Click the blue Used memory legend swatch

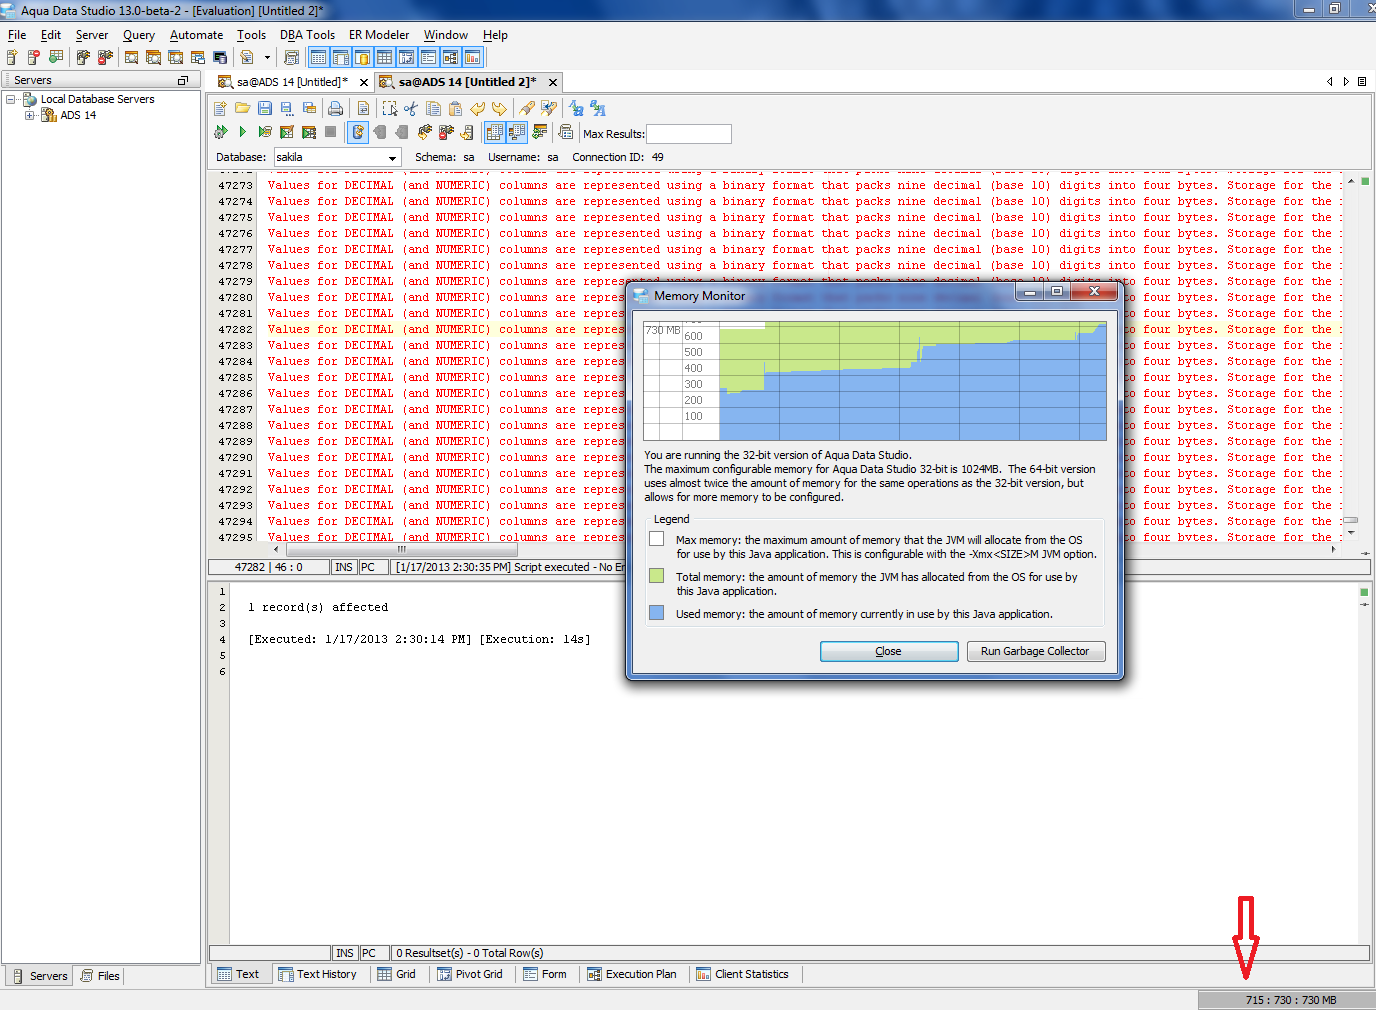click(x=656, y=613)
